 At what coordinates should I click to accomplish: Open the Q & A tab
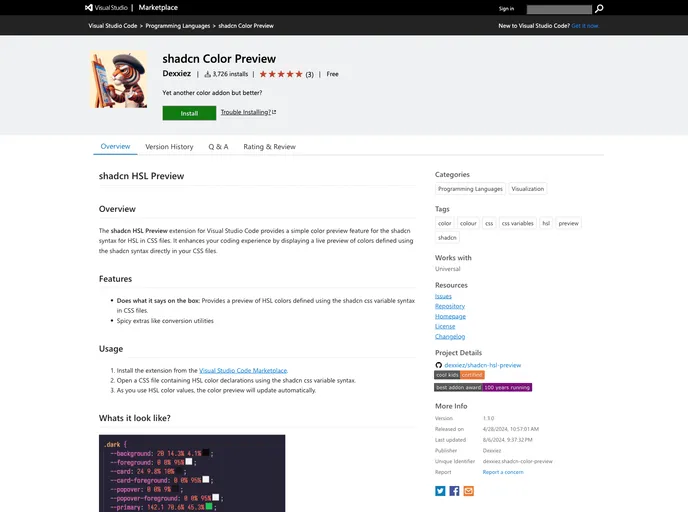tap(219, 147)
